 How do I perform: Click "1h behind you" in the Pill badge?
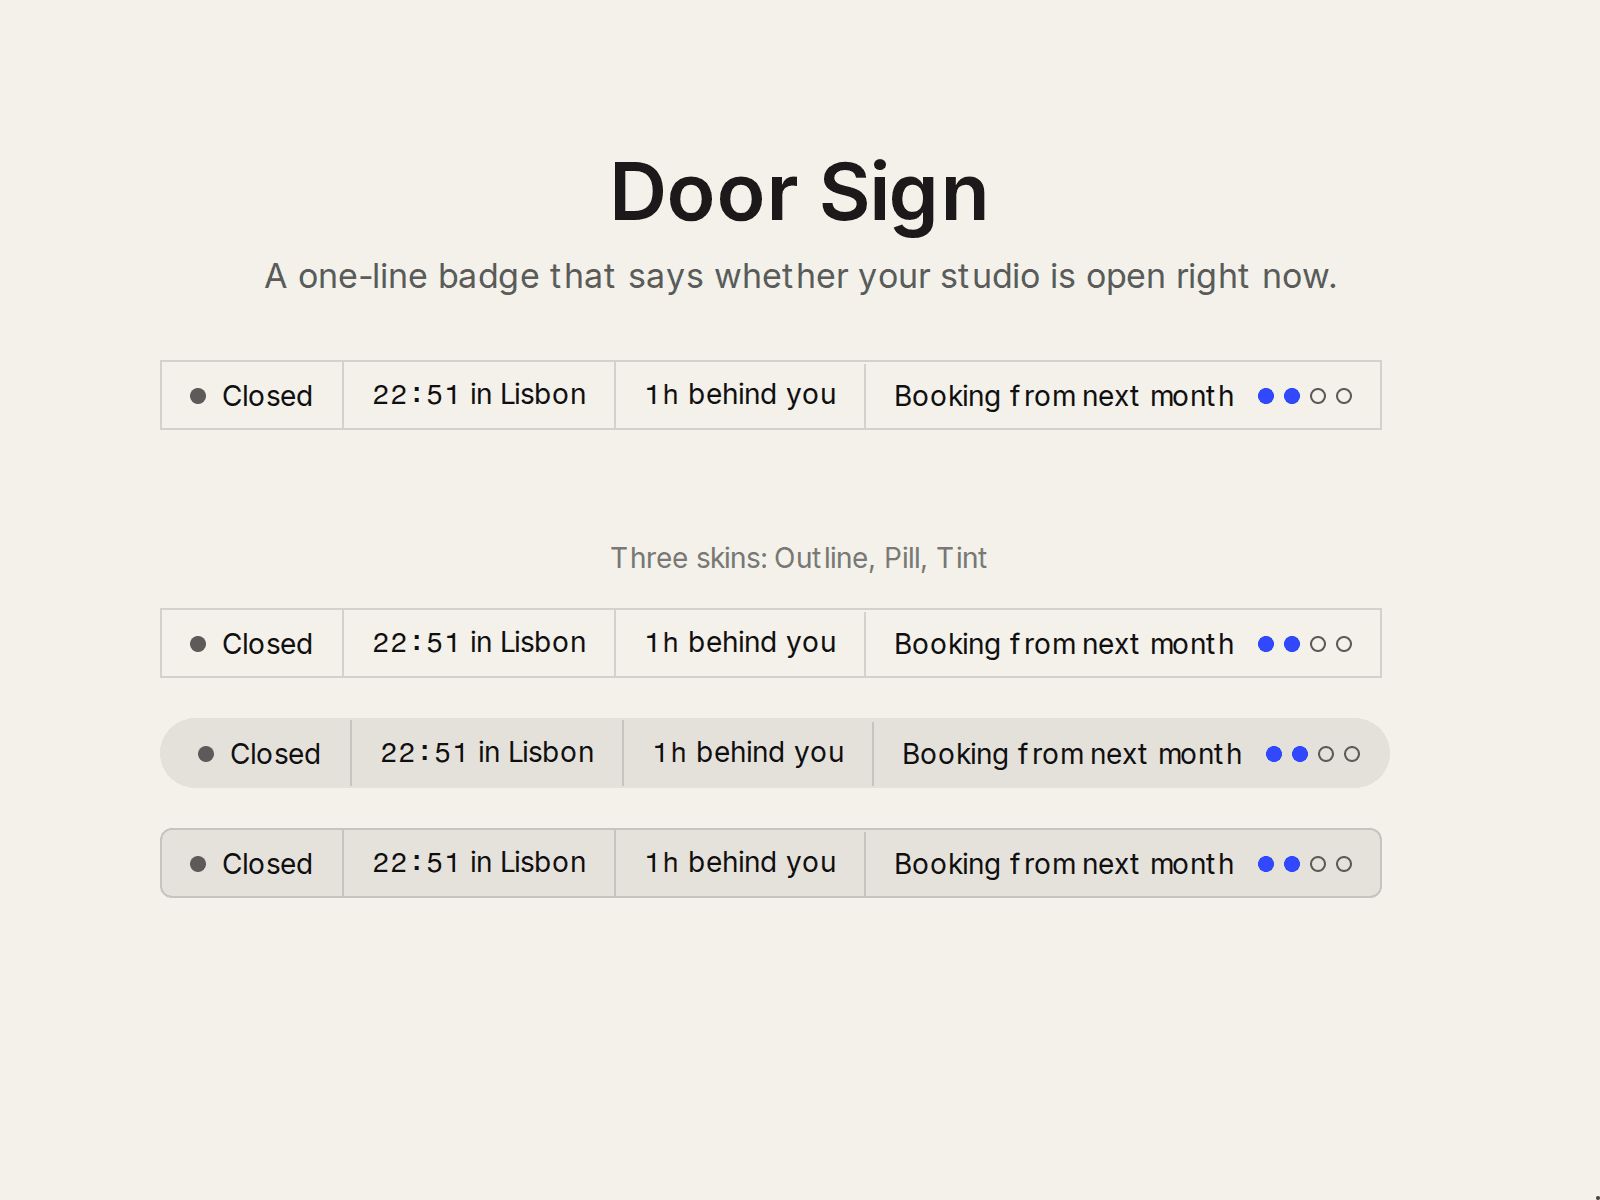click(x=748, y=753)
